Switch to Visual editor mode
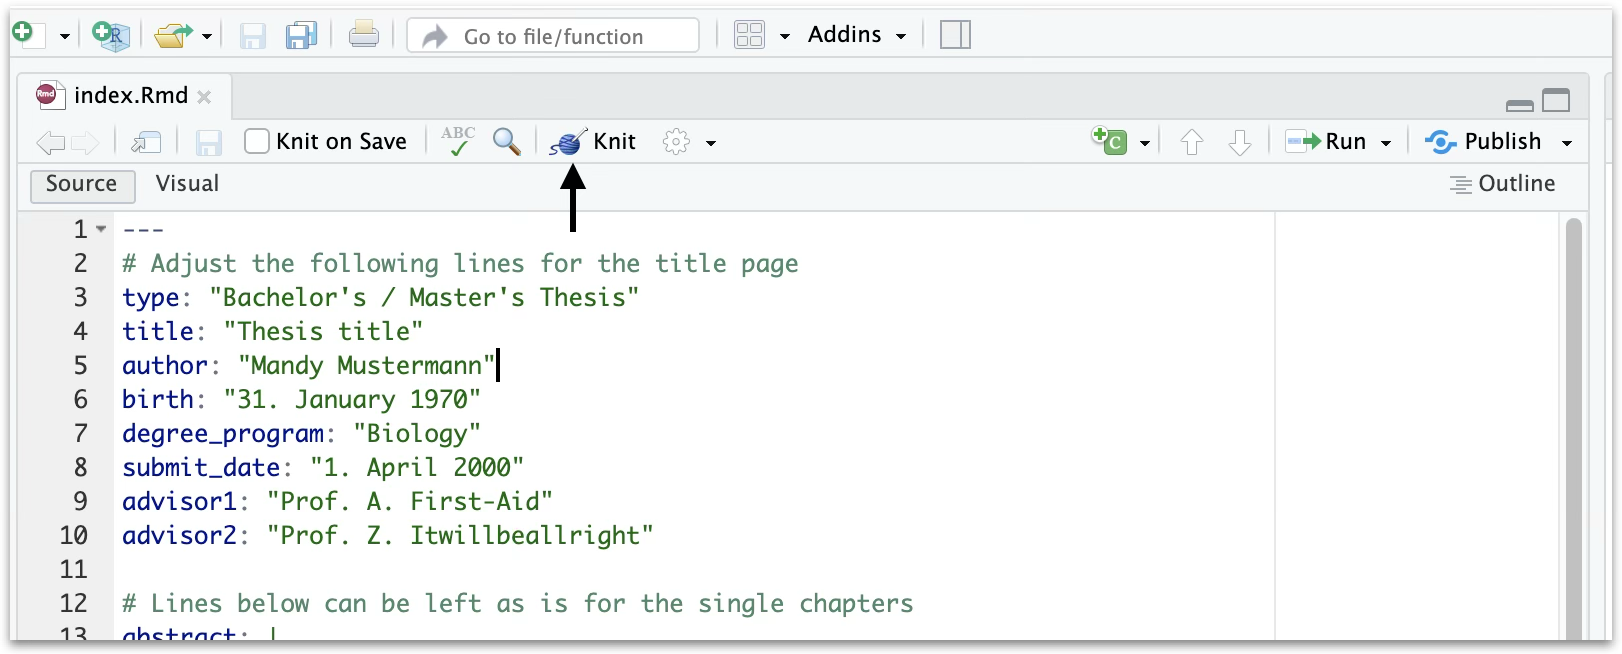1622x654 pixels. point(187,184)
